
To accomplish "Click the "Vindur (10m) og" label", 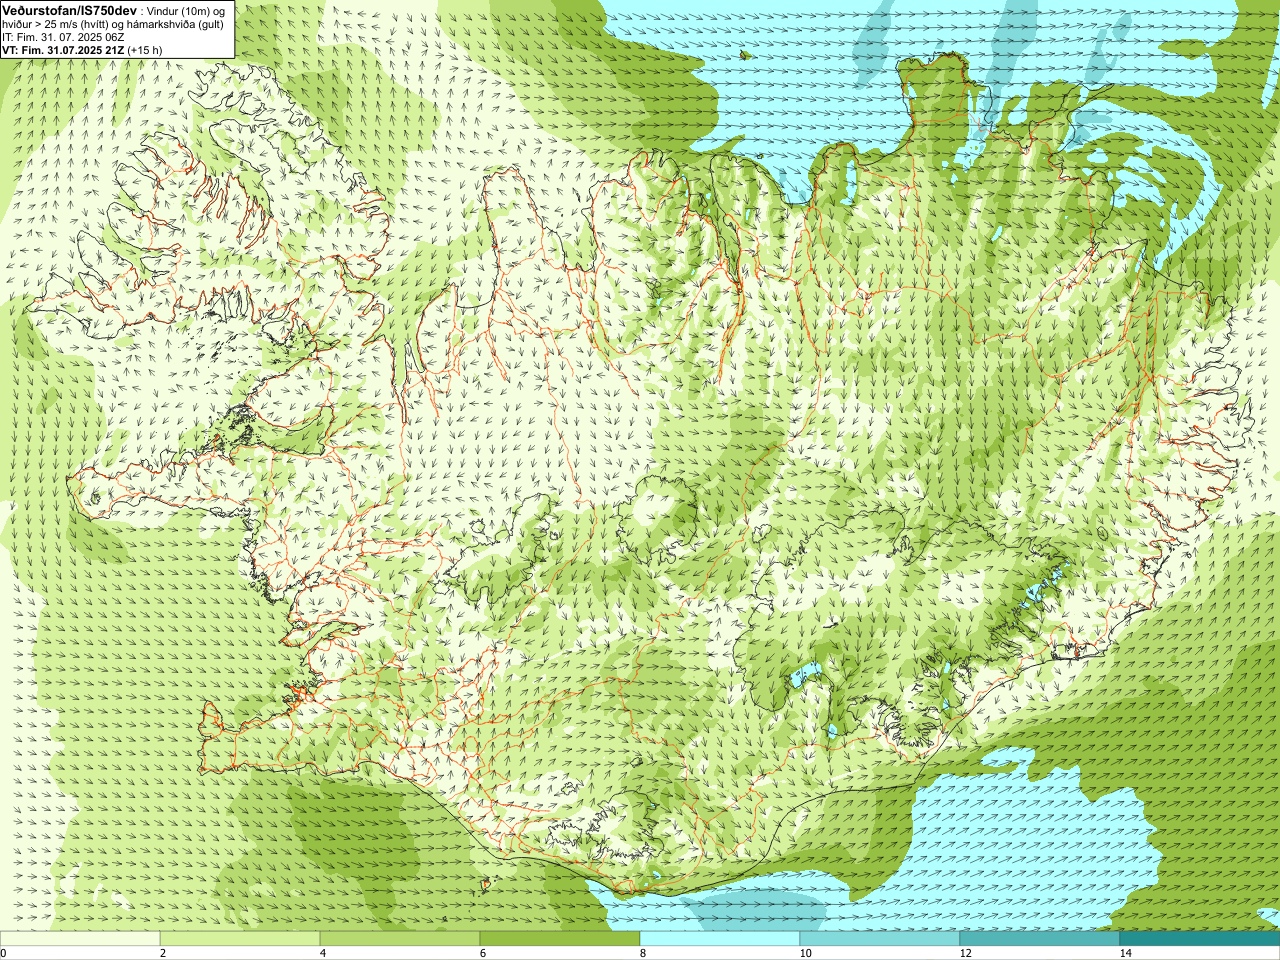I will [187, 11].
